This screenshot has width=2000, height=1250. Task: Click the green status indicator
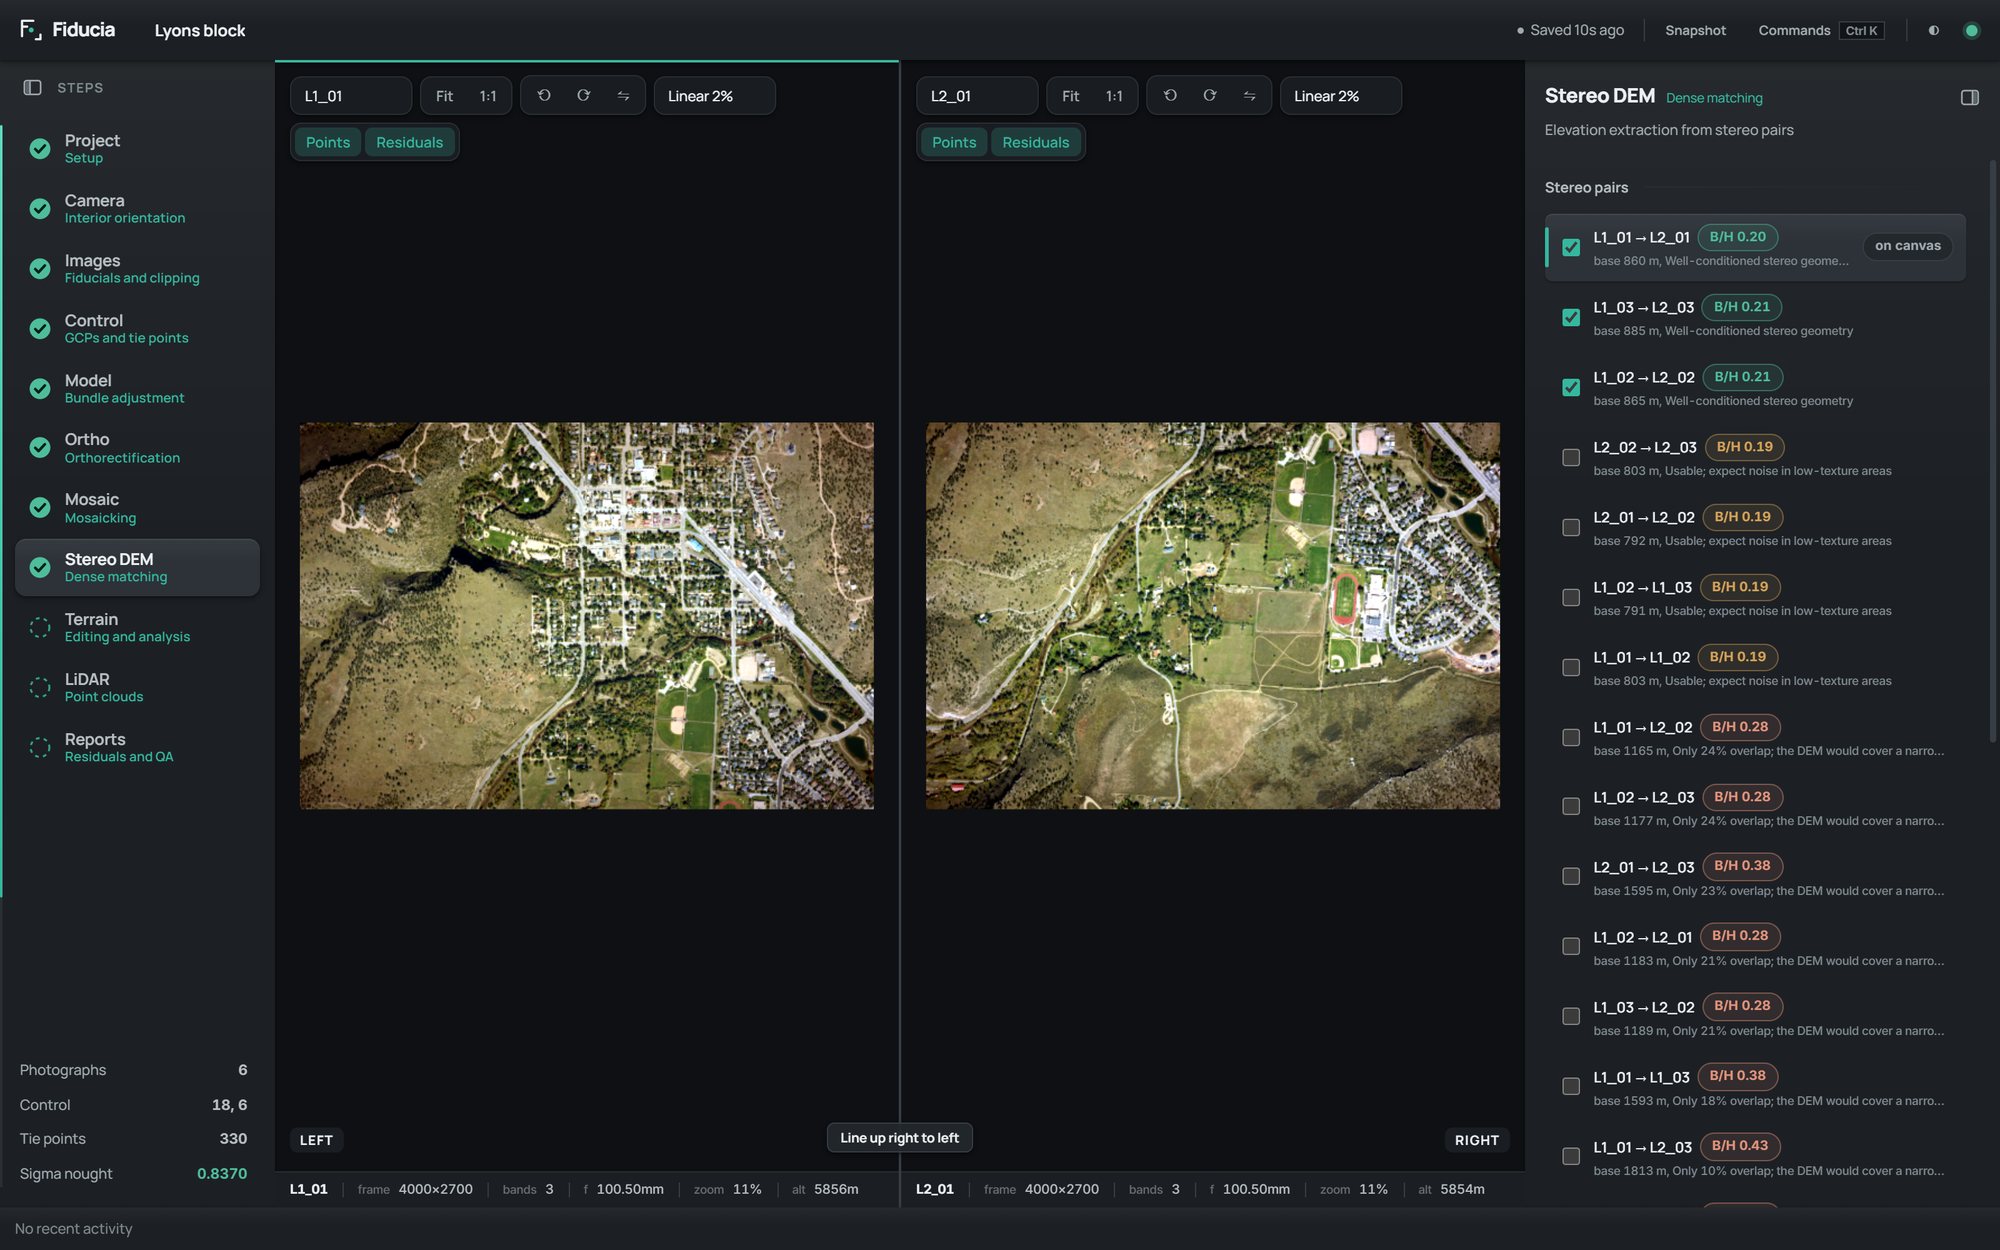[1972, 31]
